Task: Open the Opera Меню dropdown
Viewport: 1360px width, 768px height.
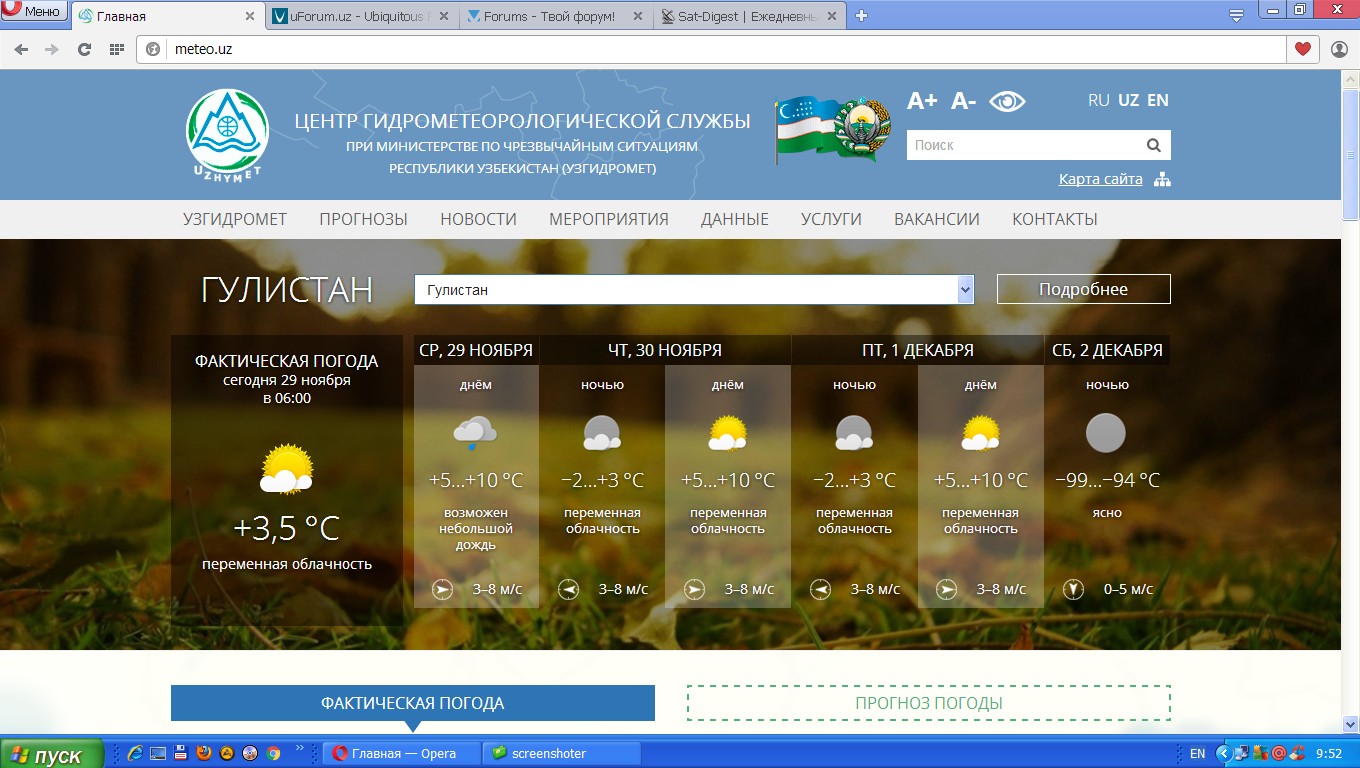Action: pyautogui.click(x=34, y=12)
